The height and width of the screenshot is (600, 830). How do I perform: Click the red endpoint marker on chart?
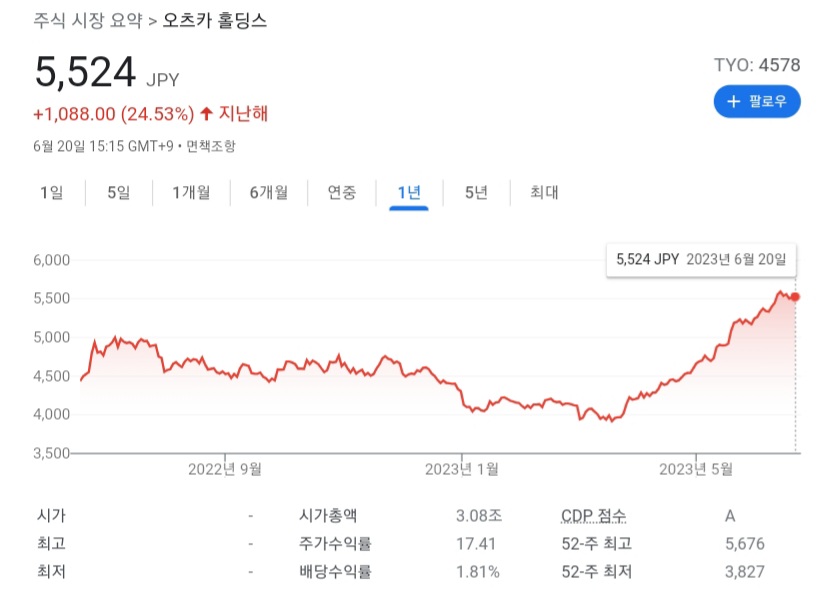795,297
